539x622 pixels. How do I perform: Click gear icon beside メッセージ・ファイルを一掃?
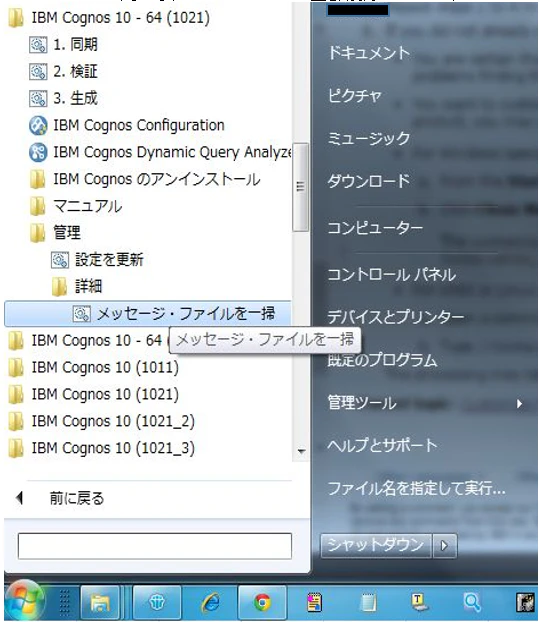click(82, 314)
